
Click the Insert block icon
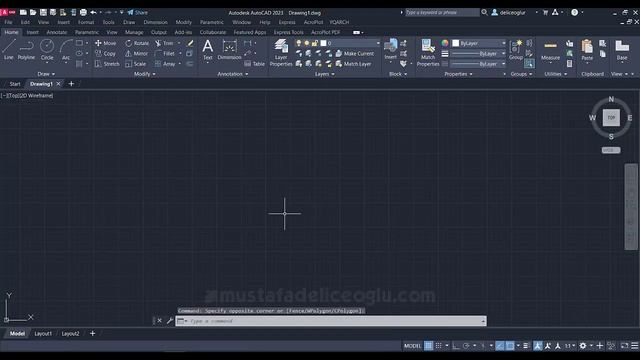pos(391,49)
